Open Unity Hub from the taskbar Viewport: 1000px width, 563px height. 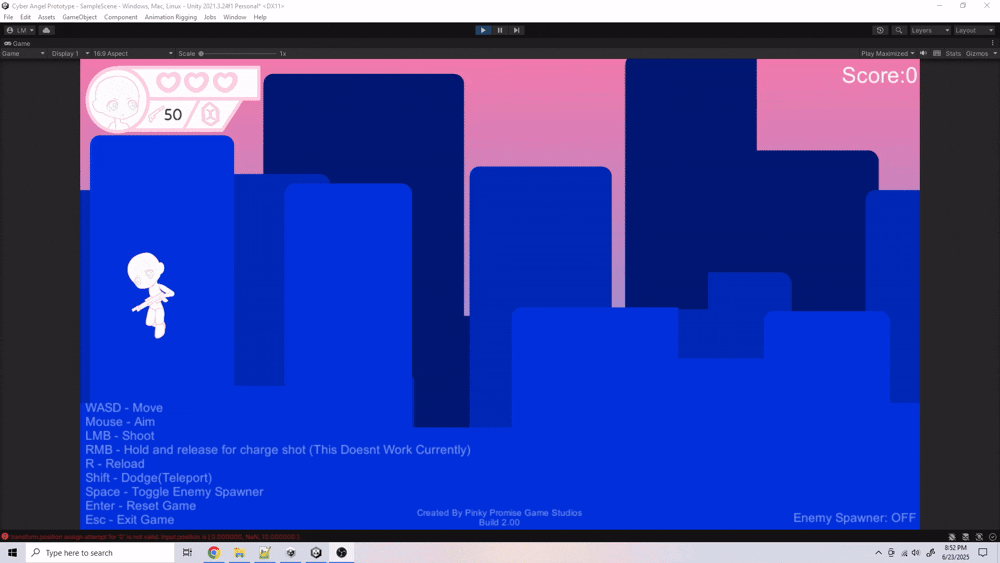(x=291, y=553)
